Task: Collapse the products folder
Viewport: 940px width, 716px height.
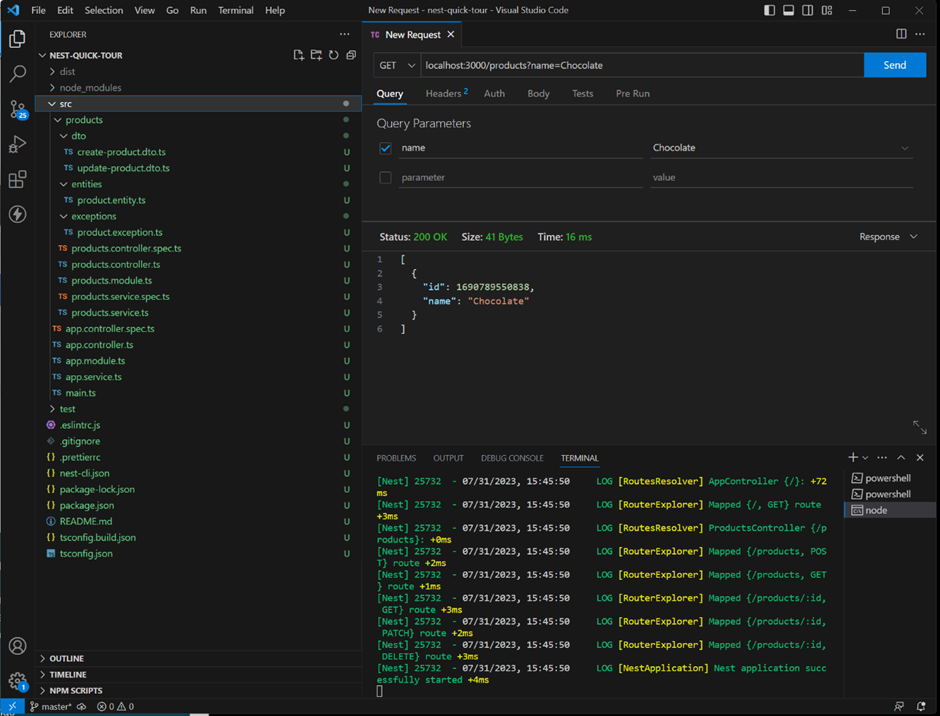Action: 58,120
